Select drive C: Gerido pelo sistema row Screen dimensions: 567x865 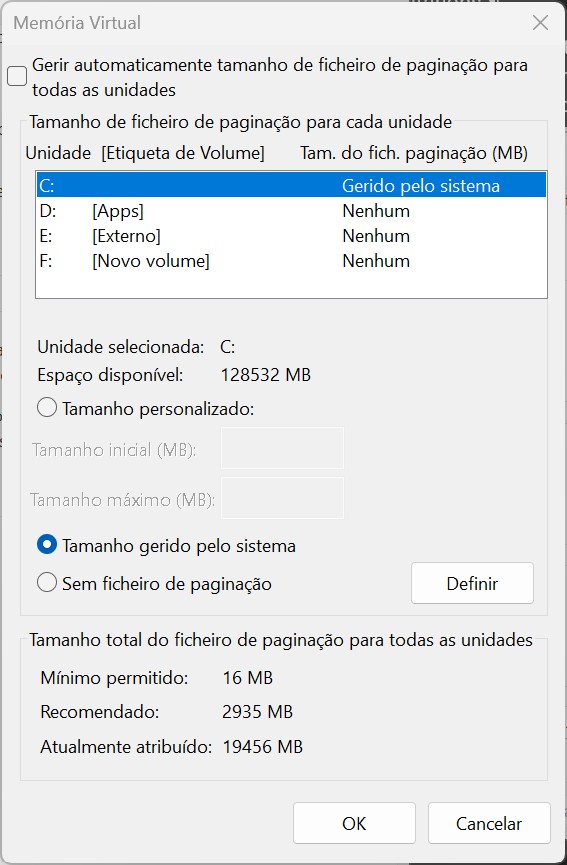tap(291, 185)
